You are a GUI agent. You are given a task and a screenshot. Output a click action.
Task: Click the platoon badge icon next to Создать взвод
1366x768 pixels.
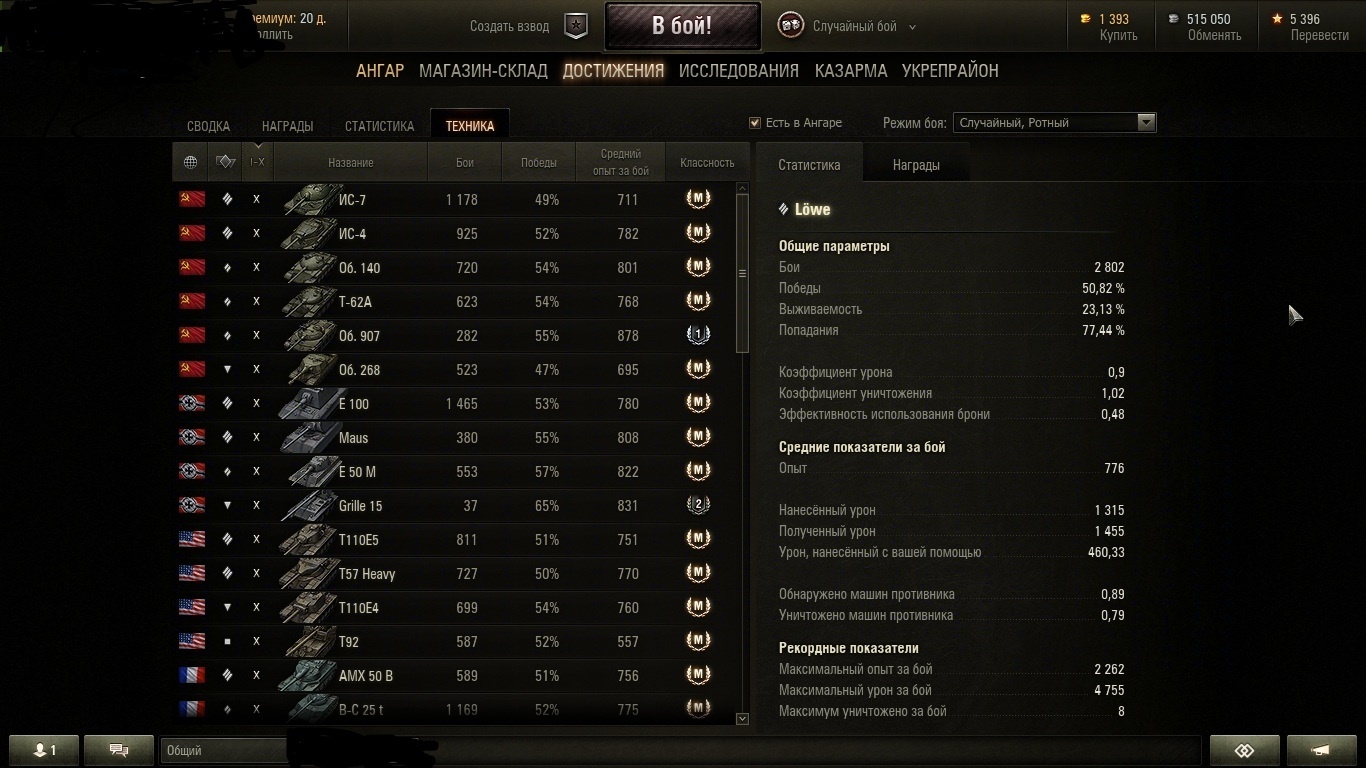pos(576,26)
